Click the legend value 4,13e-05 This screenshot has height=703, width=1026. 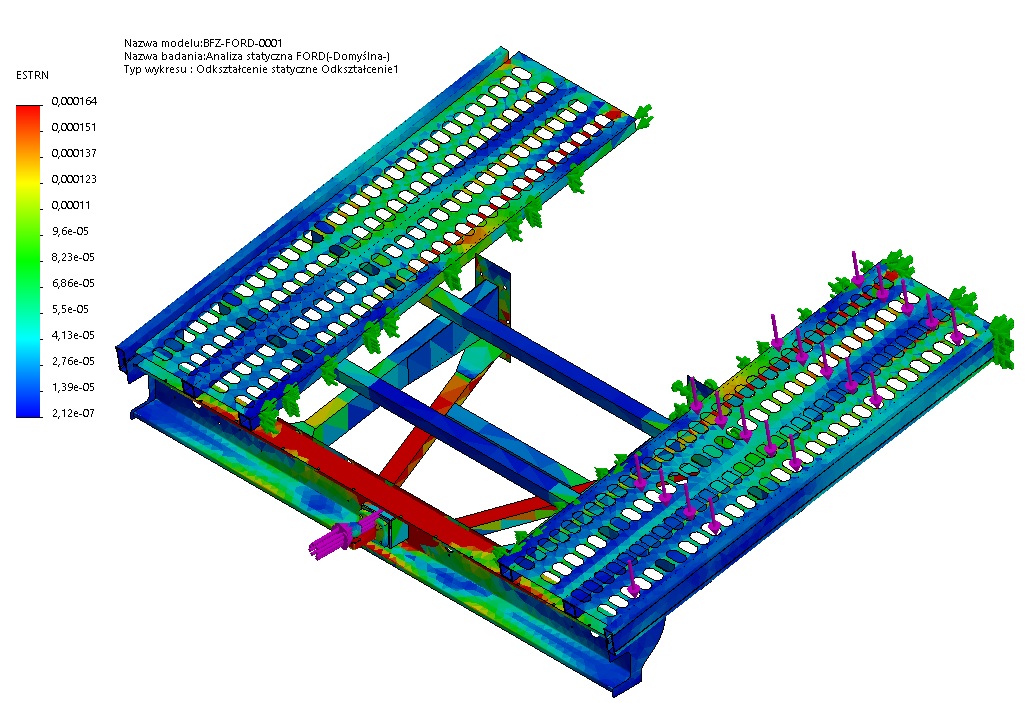click(x=73, y=335)
